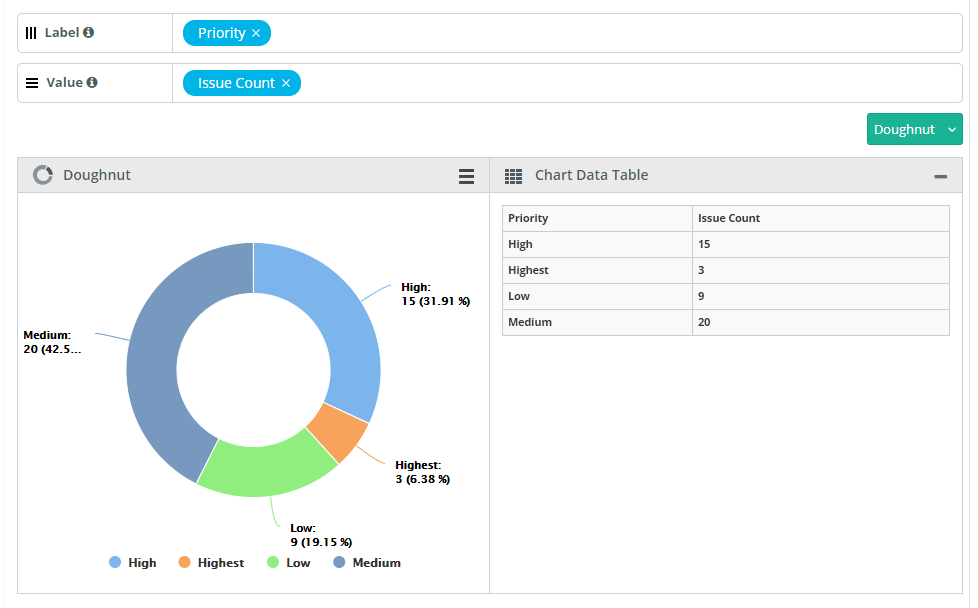The height and width of the screenshot is (608, 978).
Task: Open the chart hamburger menu
Action: click(x=466, y=175)
